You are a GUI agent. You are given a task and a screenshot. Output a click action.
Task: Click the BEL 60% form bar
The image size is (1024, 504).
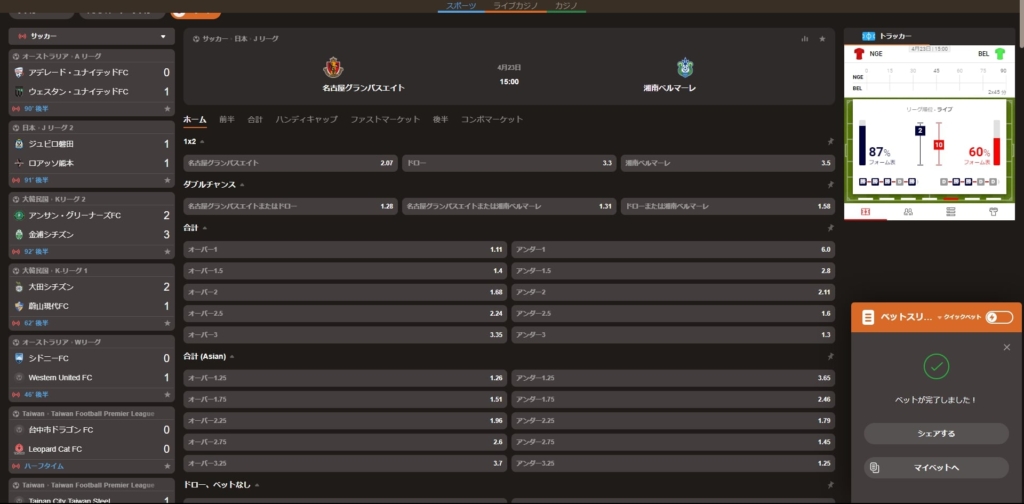tap(997, 143)
